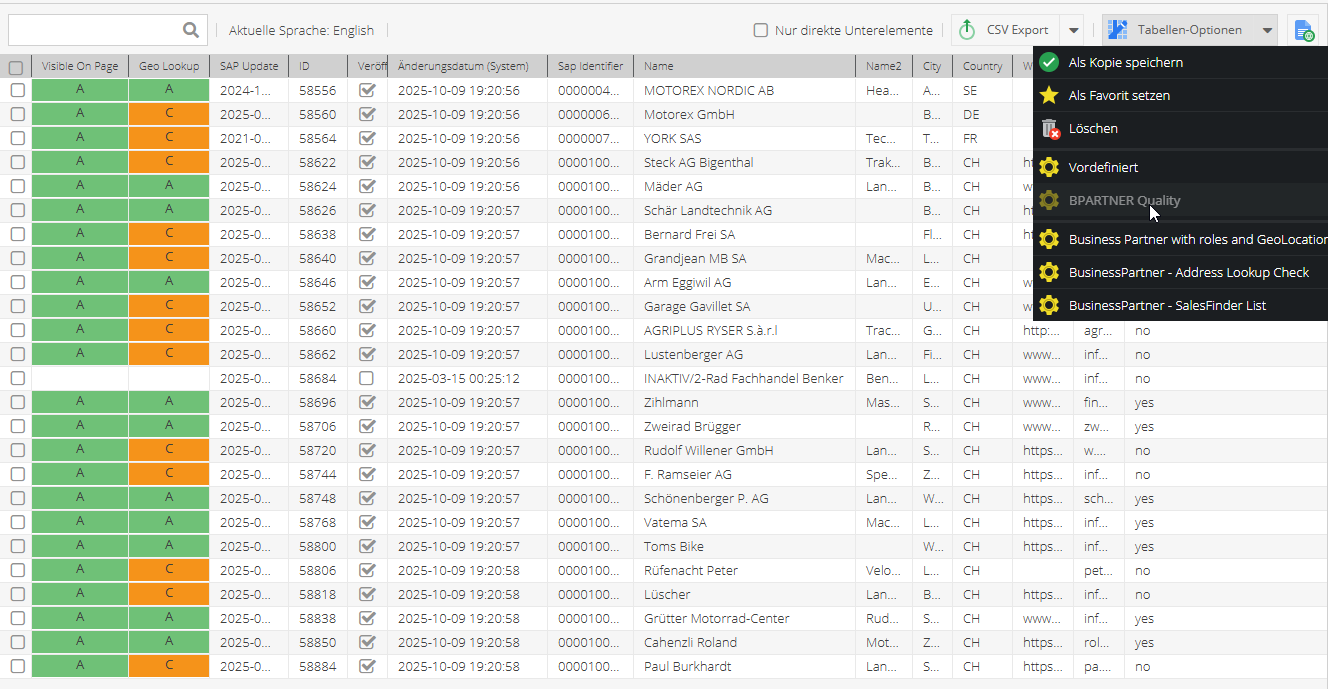The image size is (1328, 689).
Task: Focus the search input field
Action: 95,30
